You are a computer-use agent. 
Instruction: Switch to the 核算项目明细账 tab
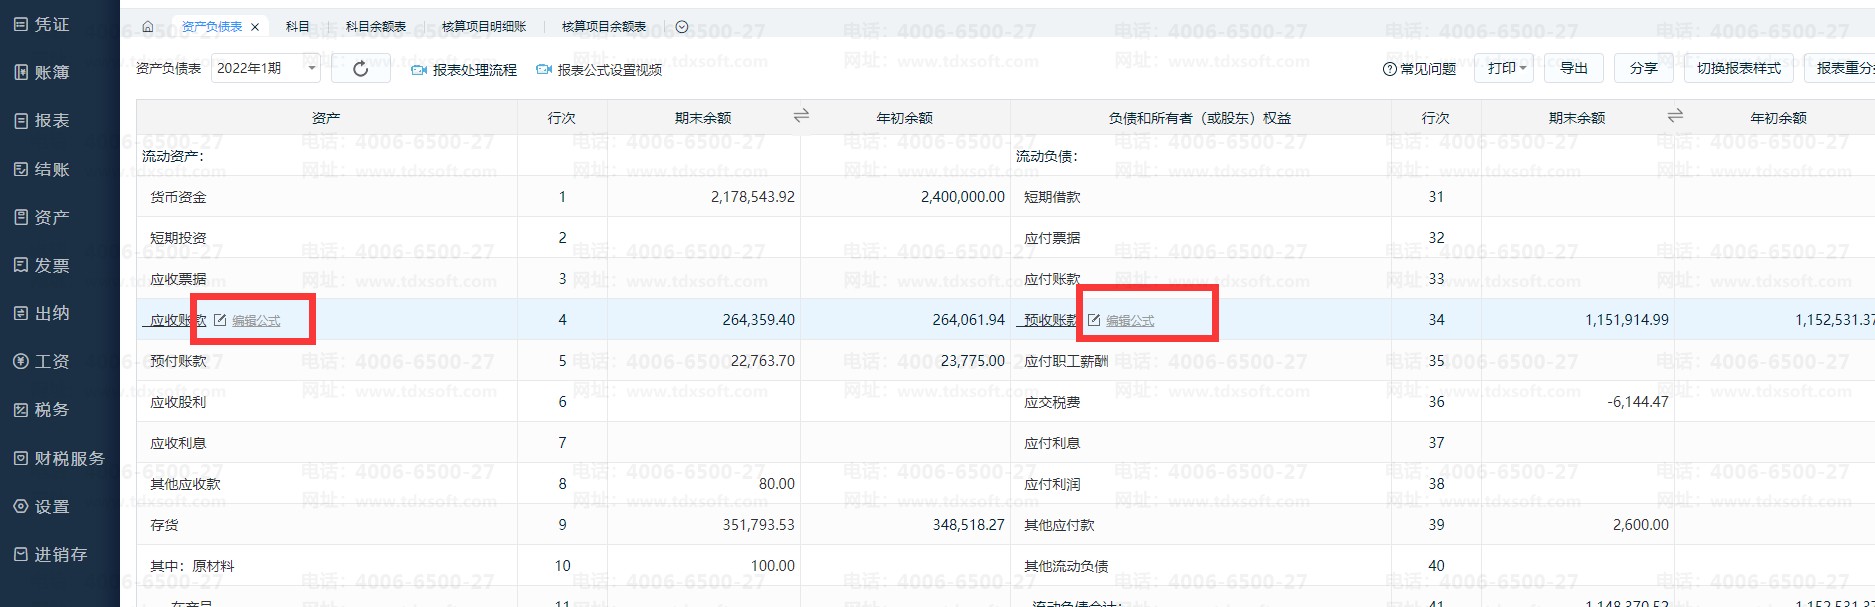coord(484,27)
